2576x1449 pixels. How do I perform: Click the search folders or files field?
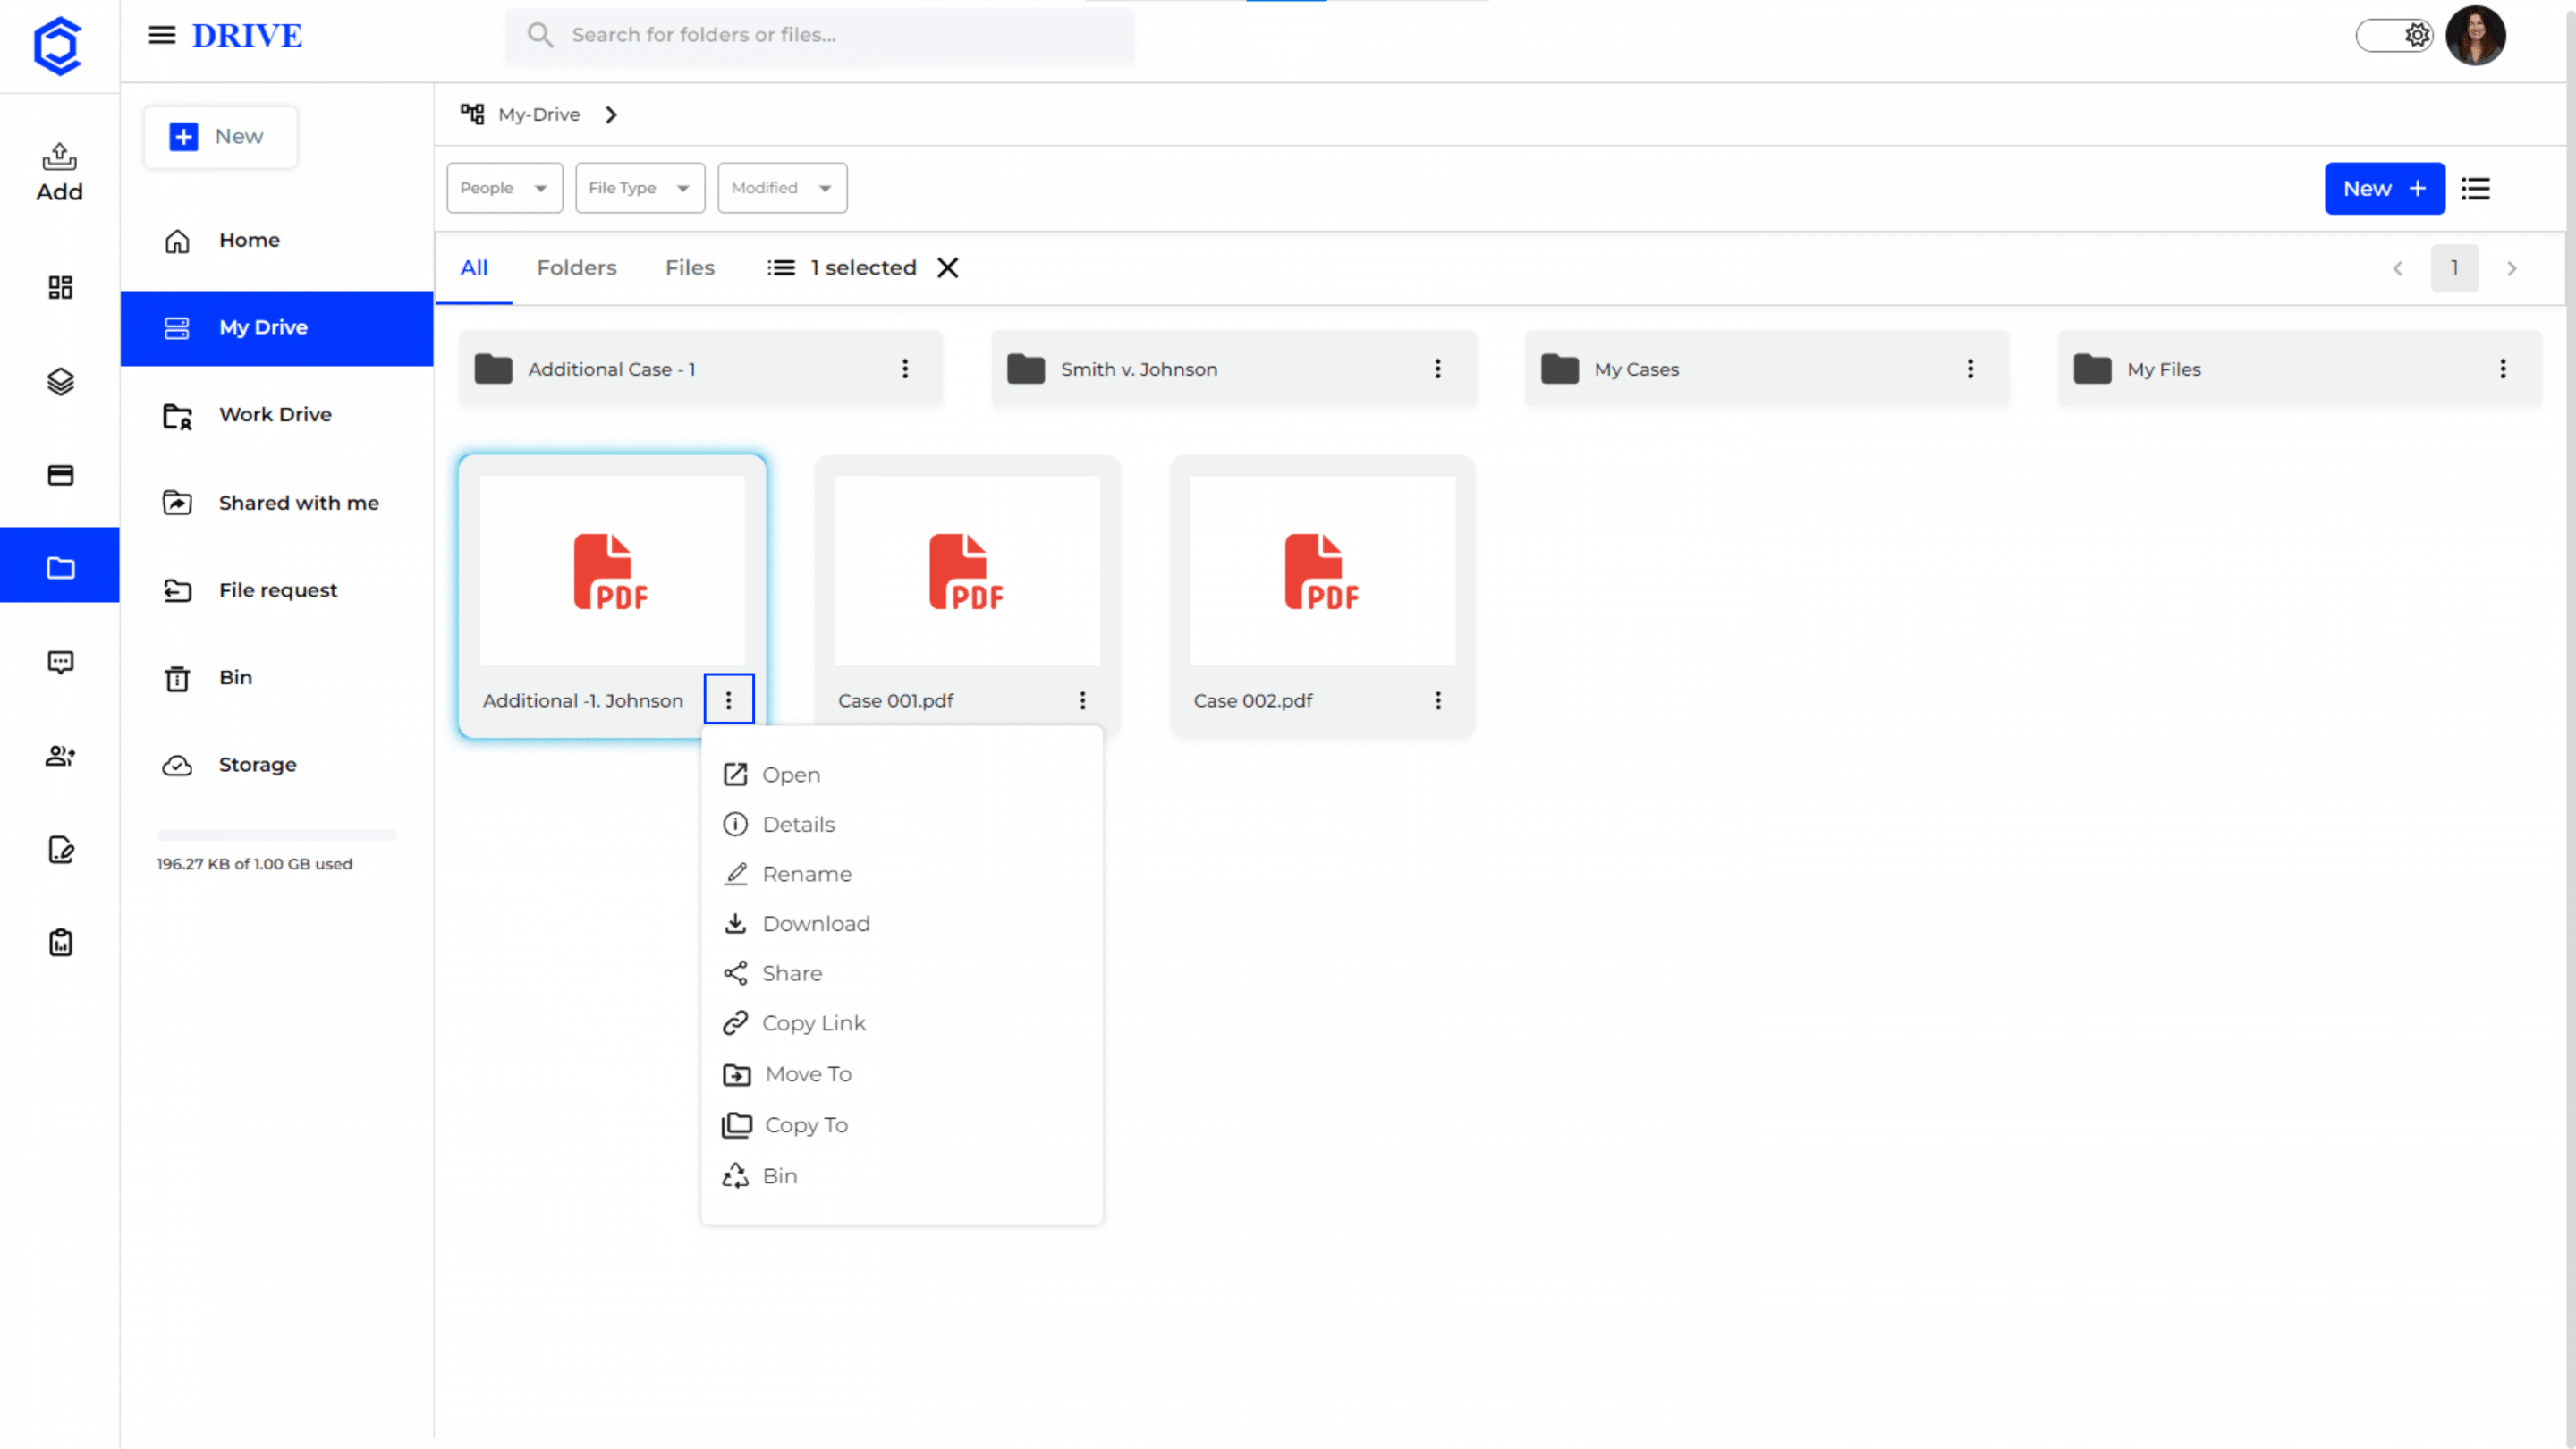coord(820,36)
